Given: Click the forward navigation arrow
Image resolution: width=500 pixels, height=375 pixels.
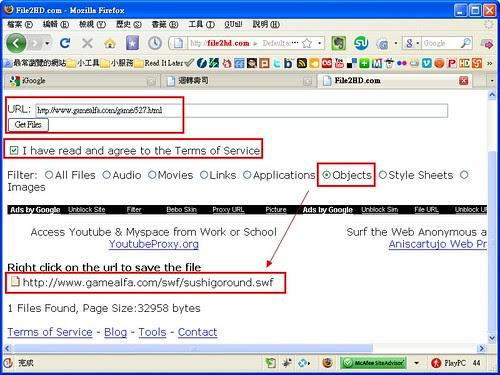Looking at the screenshot, I should pyautogui.click(x=35, y=43).
